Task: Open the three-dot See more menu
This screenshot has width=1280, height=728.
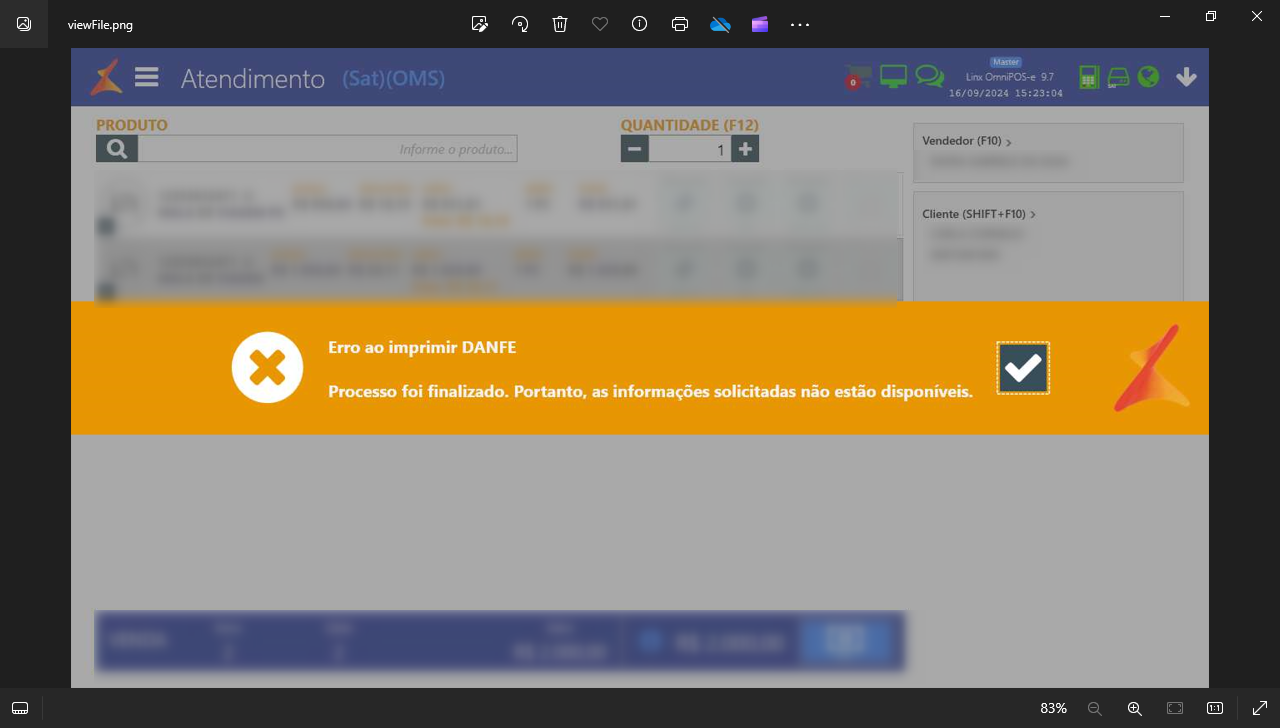Action: (x=800, y=24)
